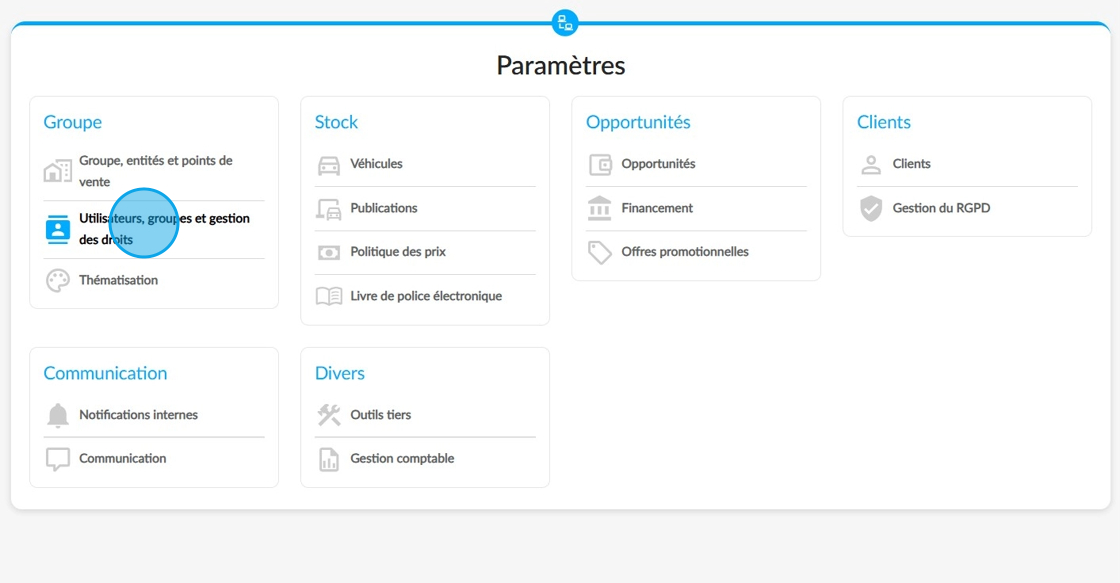Open Gestion comptable settings
The height and width of the screenshot is (583, 1120).
[x=402, y=459]
